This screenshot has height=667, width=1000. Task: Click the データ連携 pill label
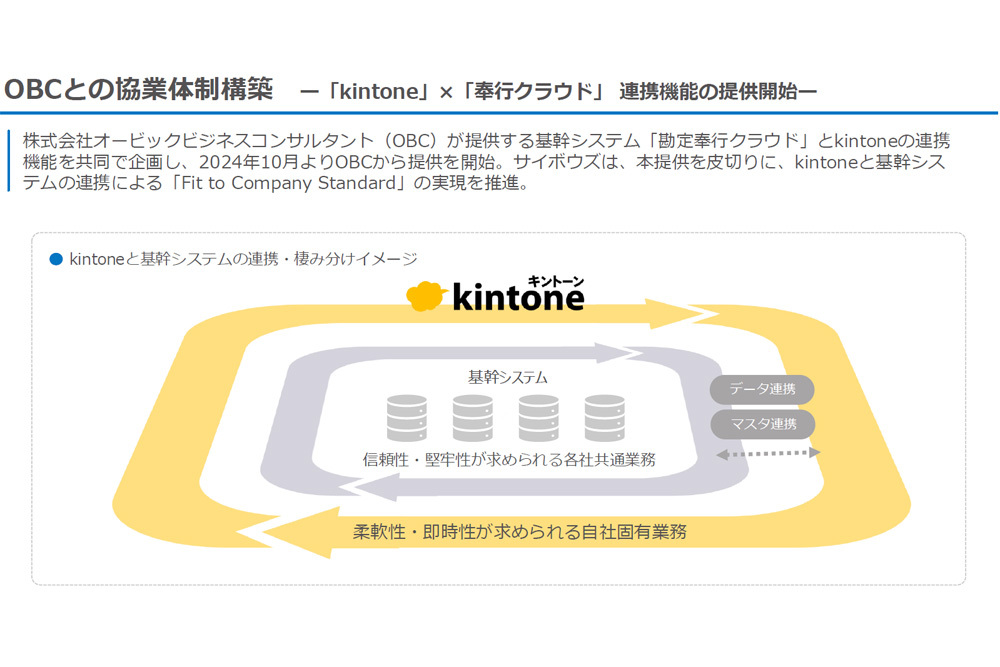click(762, 389)
